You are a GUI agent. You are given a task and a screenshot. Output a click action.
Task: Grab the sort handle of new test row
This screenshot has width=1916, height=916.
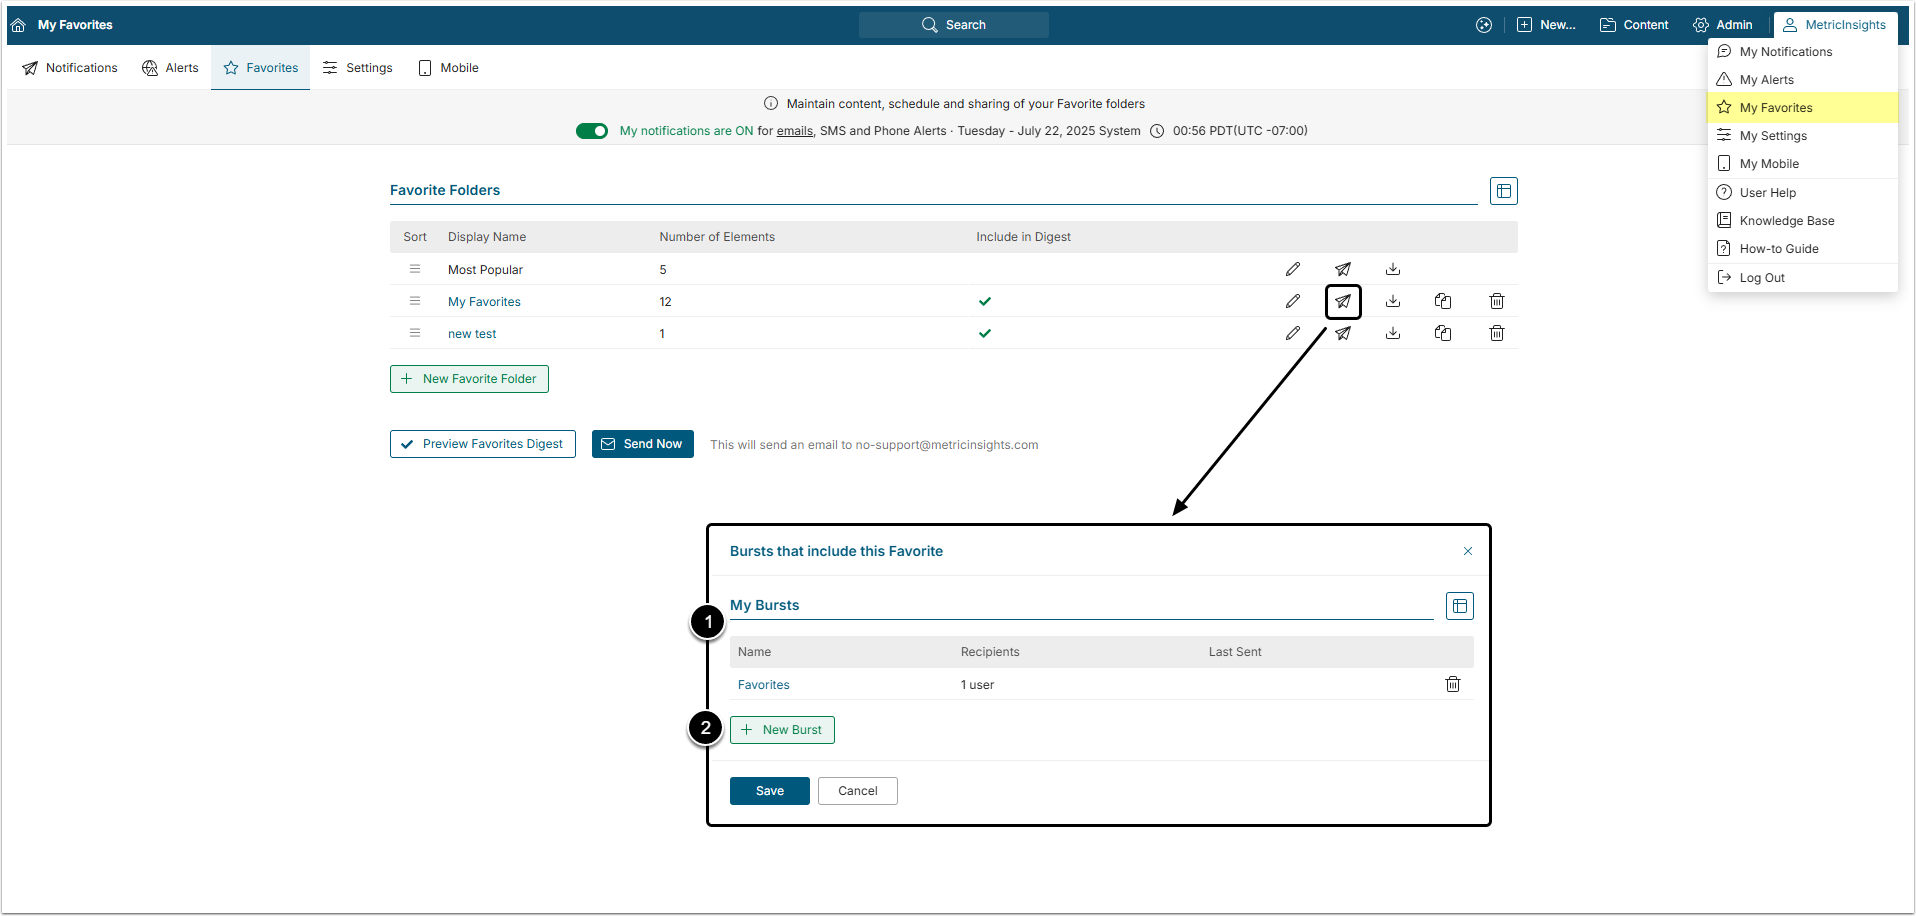tap(415, 333)
